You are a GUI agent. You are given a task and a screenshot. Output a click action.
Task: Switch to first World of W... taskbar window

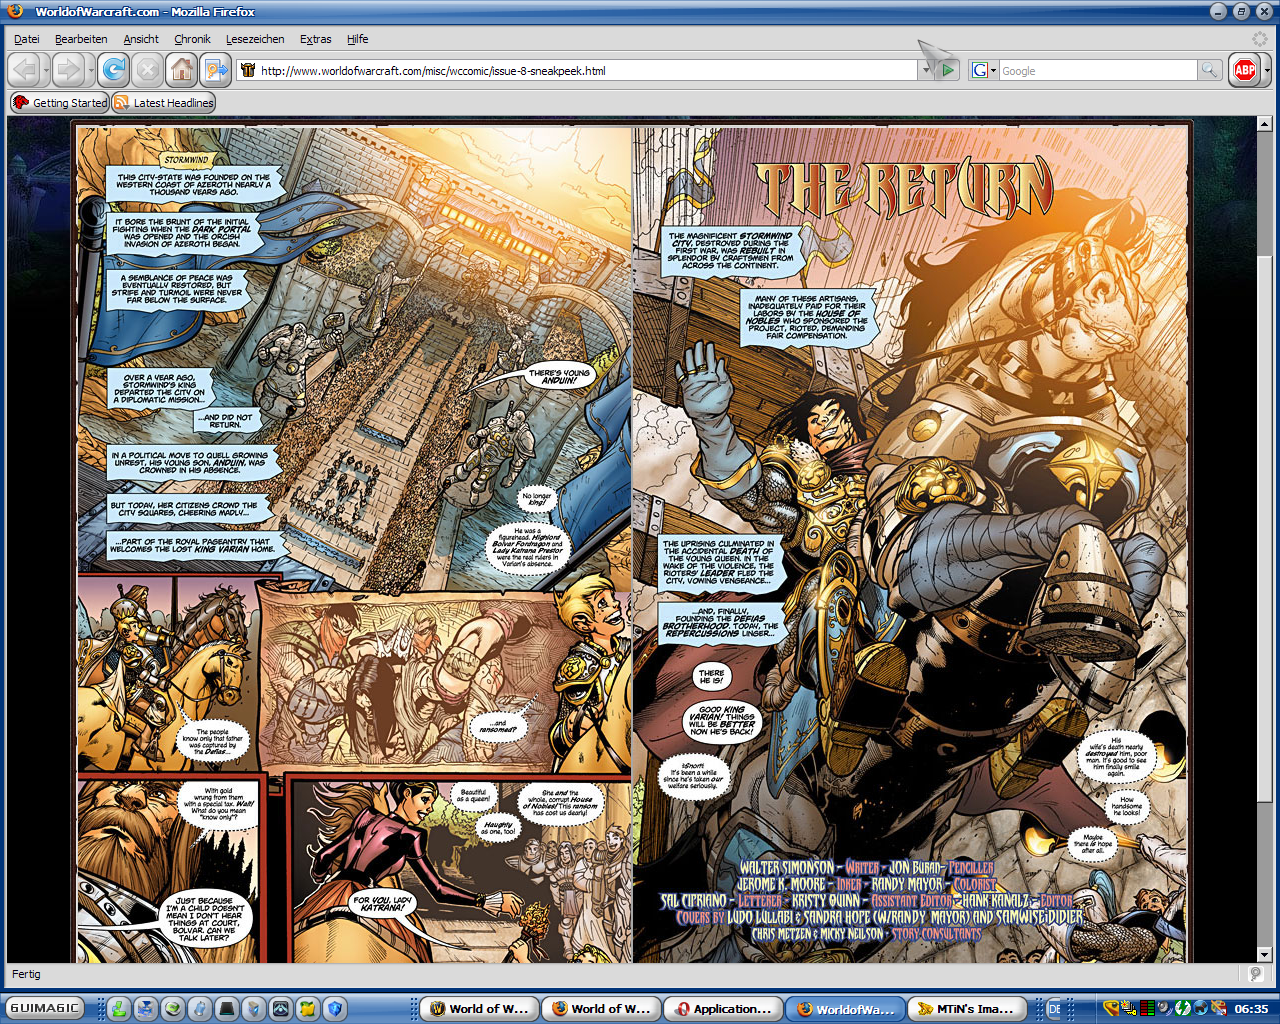479,1008
